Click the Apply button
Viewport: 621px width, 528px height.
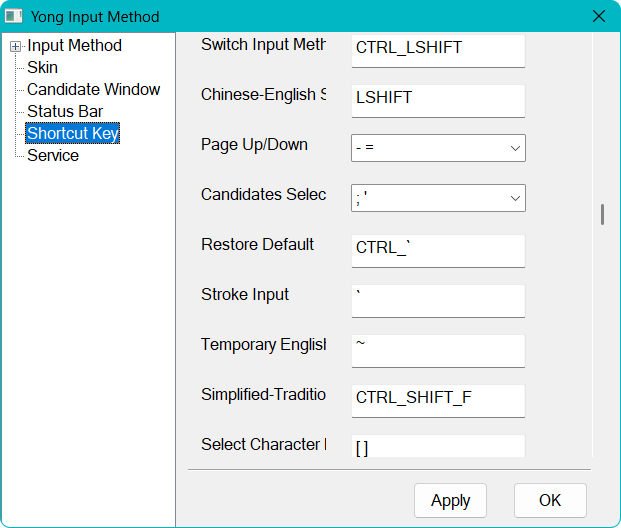coord(450,500)
